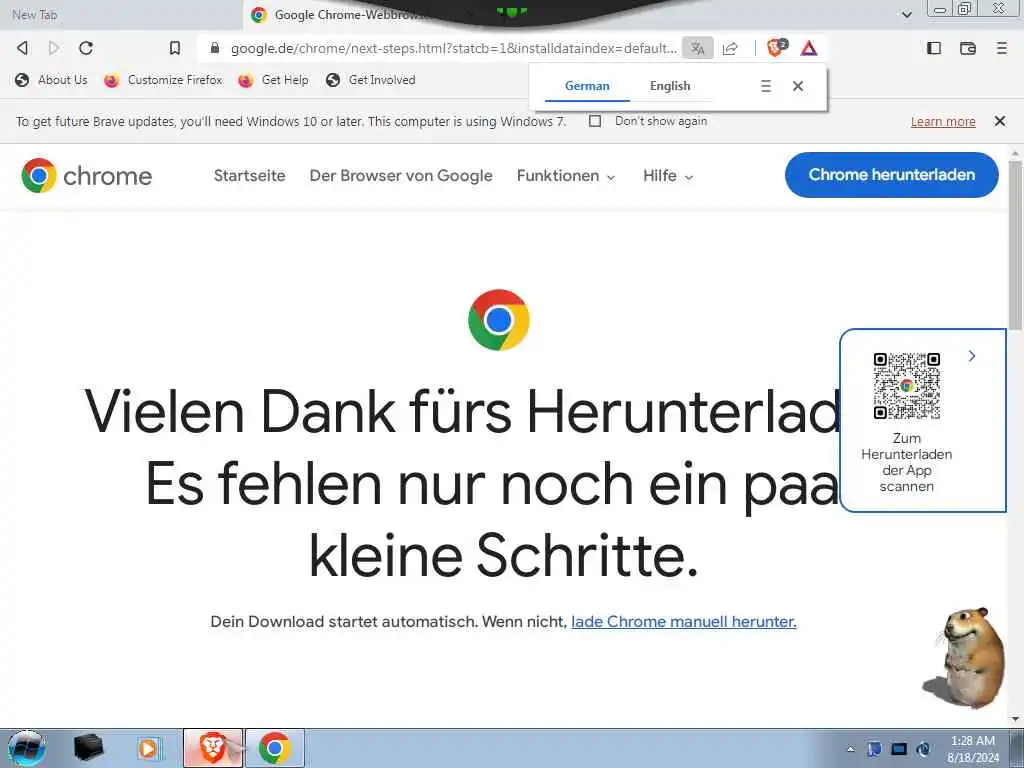Open media player taskbar icon
Screen dimensions: 1024x768
coord(148,748)
